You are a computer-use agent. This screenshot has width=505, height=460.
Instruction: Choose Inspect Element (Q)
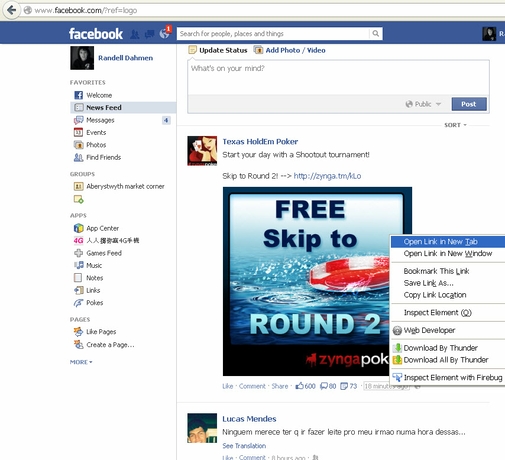448,313
